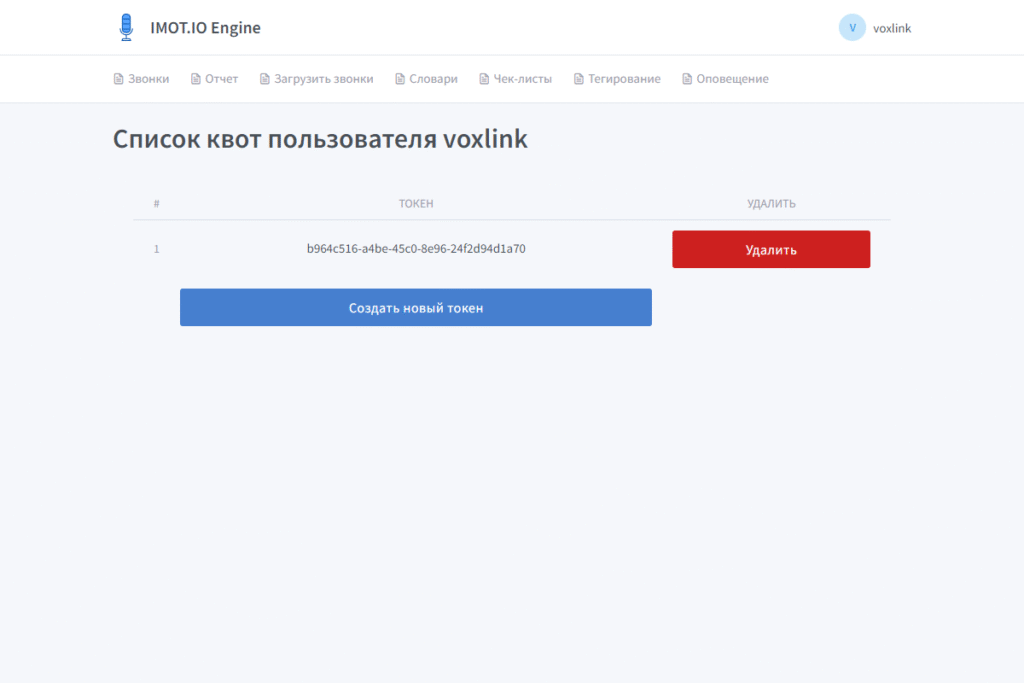Click the icon next to Загрузить звонки

coord(265,79)
